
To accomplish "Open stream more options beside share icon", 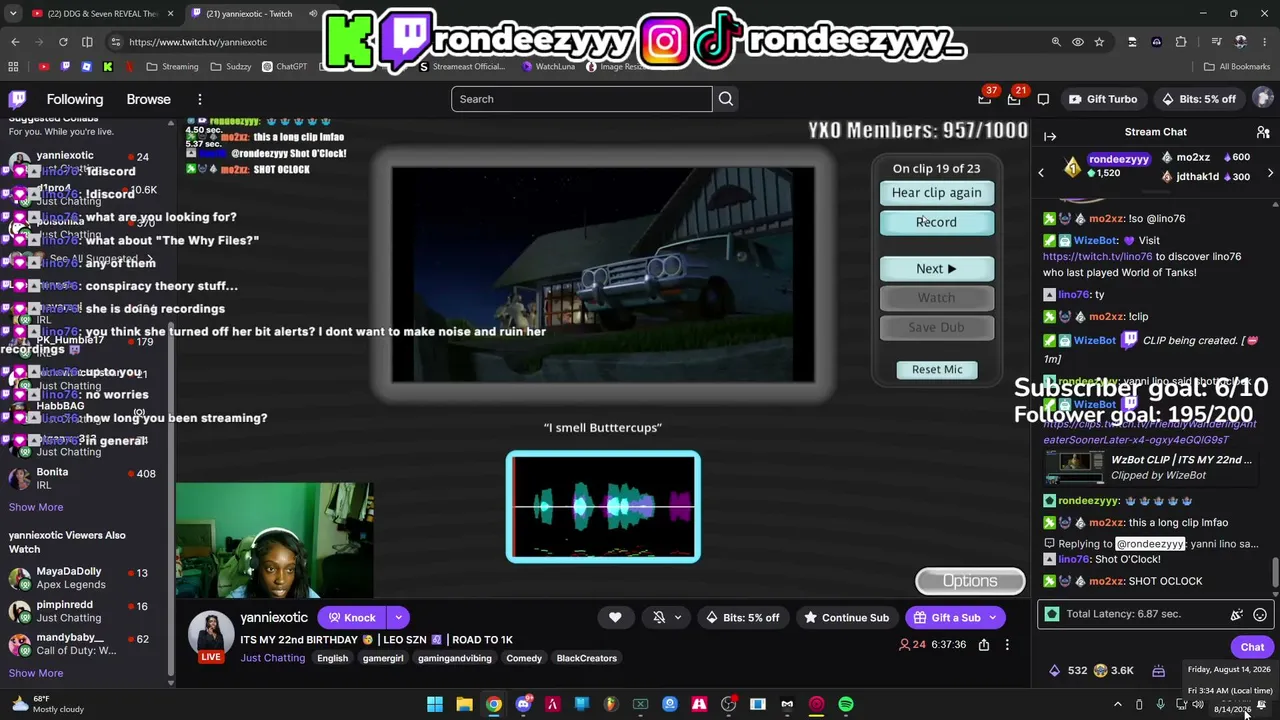I will pyautogui.click(x=1007, y=645).
